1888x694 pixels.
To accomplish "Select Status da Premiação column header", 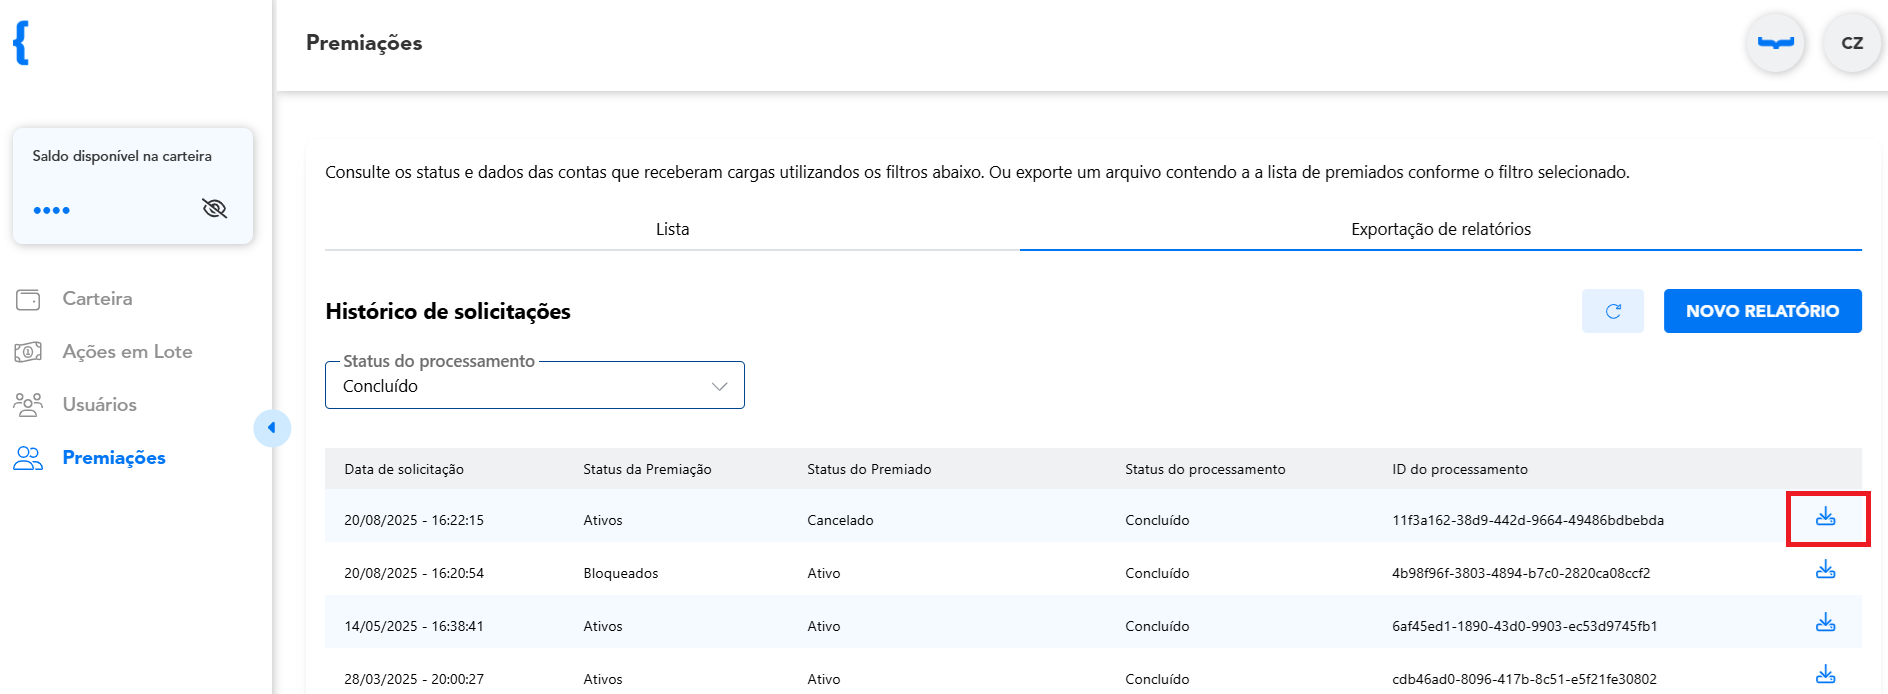I will (x=647, y=469).
